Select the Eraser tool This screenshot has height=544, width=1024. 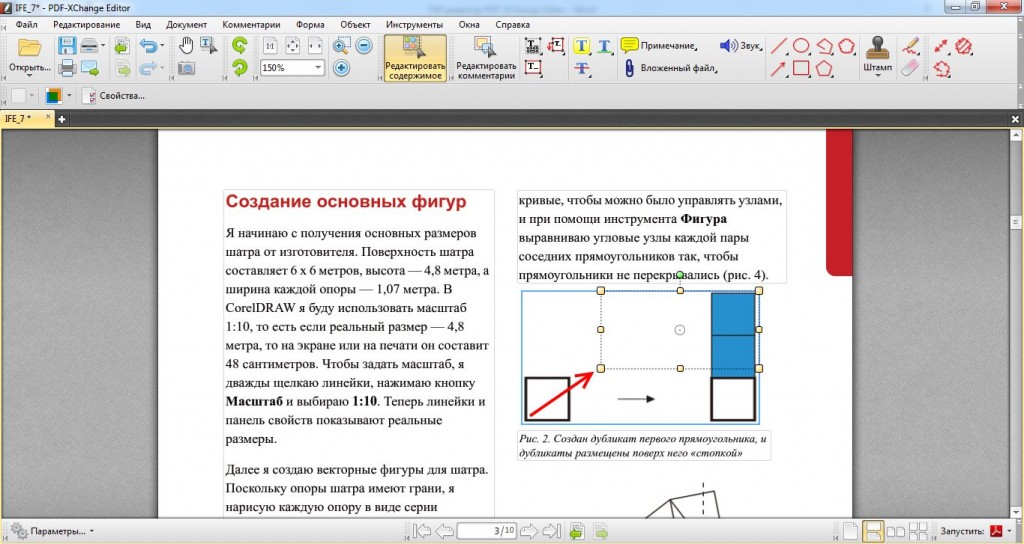910,67
